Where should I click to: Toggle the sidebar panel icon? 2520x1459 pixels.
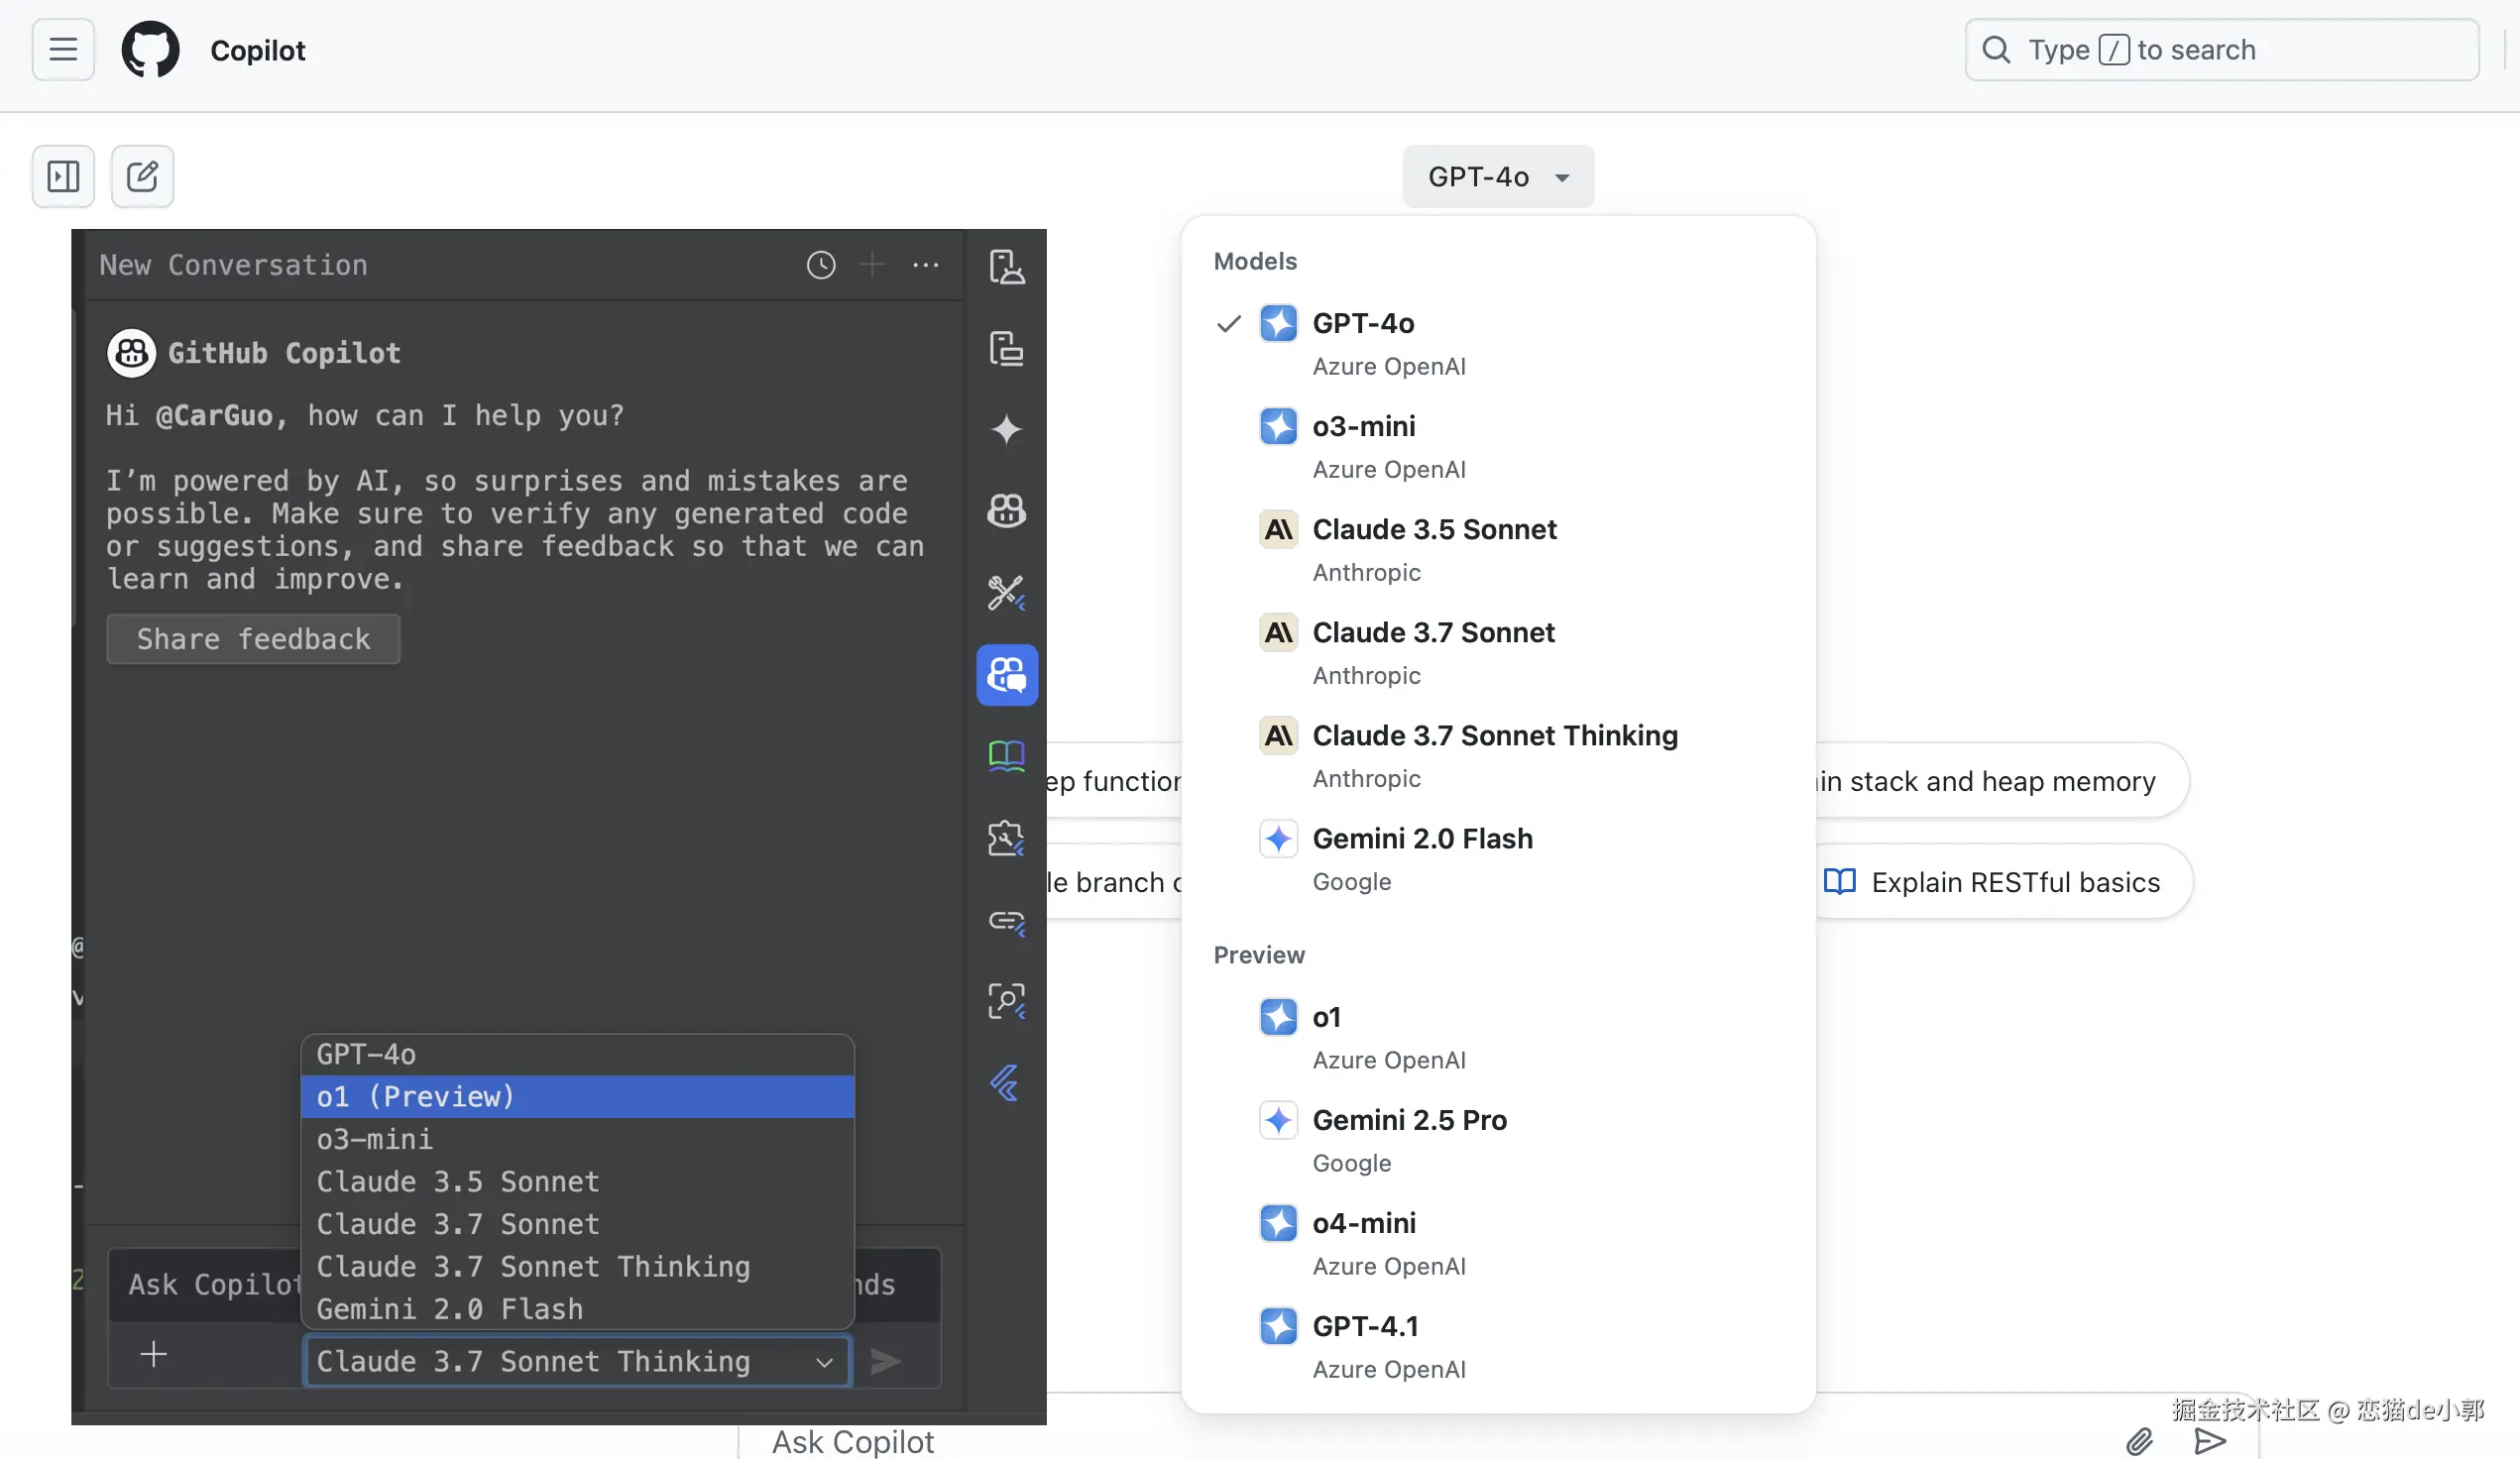click(x=63, y=177)
